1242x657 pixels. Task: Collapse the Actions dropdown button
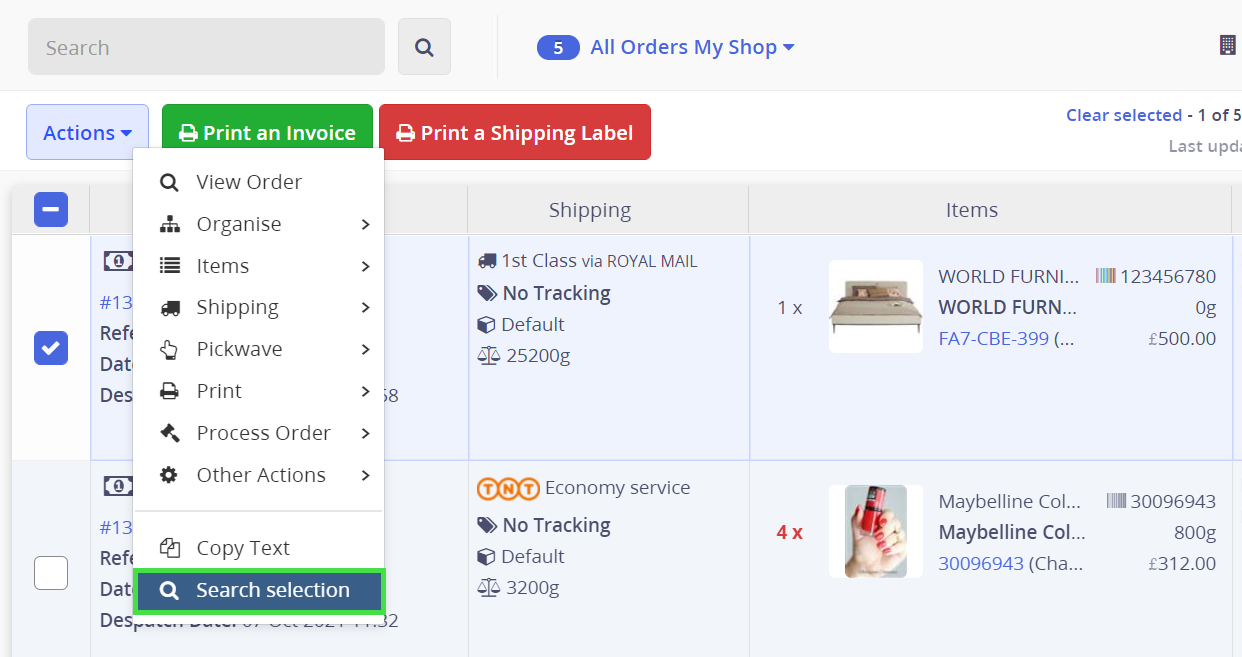coord(87,133)
